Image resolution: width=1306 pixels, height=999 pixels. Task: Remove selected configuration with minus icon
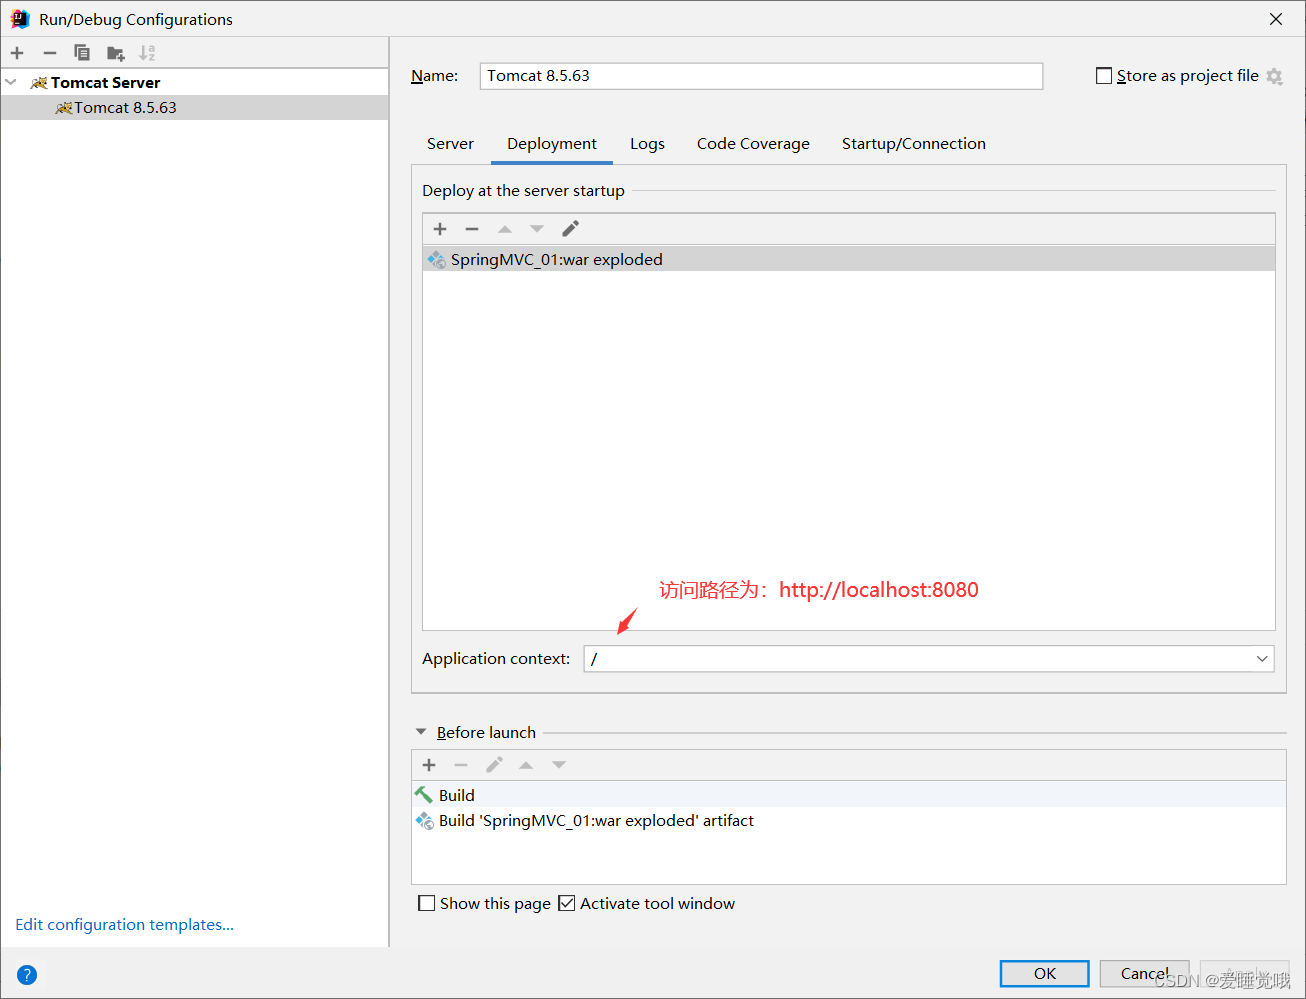[50, 53]
